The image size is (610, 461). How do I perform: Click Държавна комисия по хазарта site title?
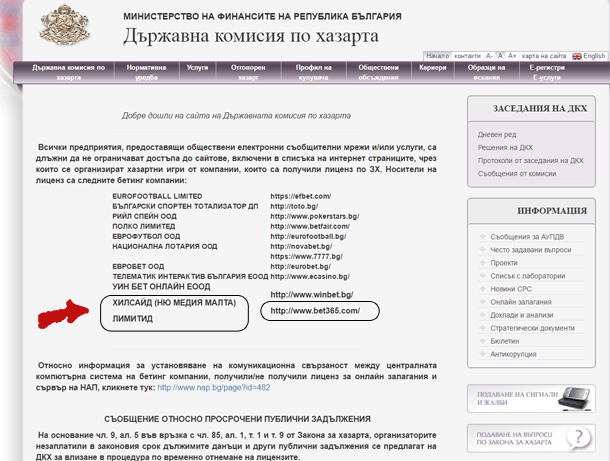coord(251,36)
